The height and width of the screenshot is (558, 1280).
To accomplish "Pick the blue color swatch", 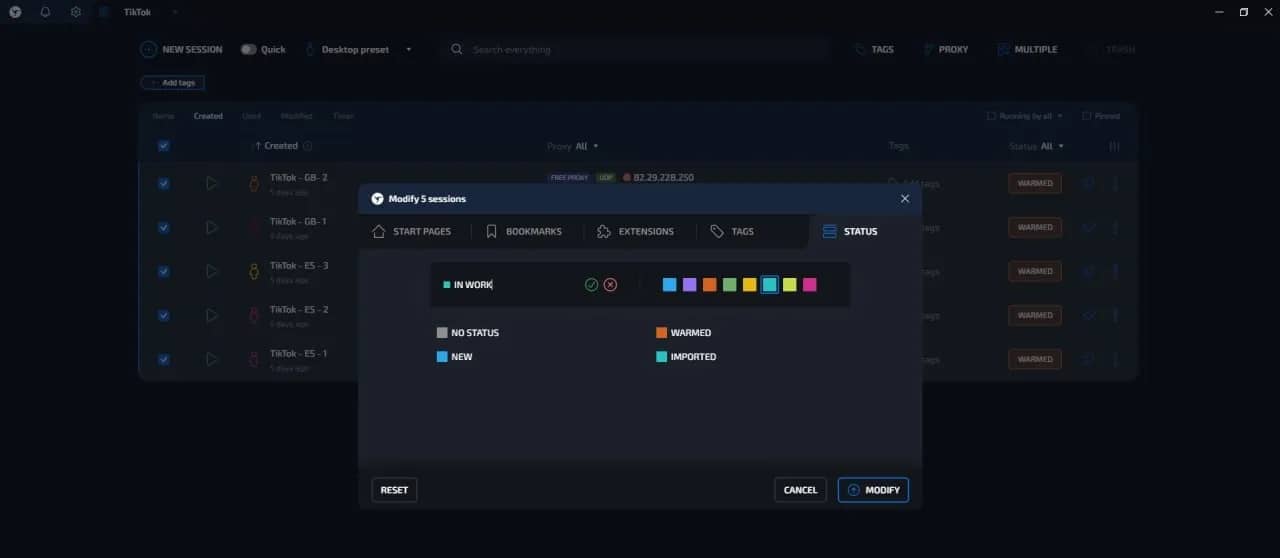I will (669, 285).
